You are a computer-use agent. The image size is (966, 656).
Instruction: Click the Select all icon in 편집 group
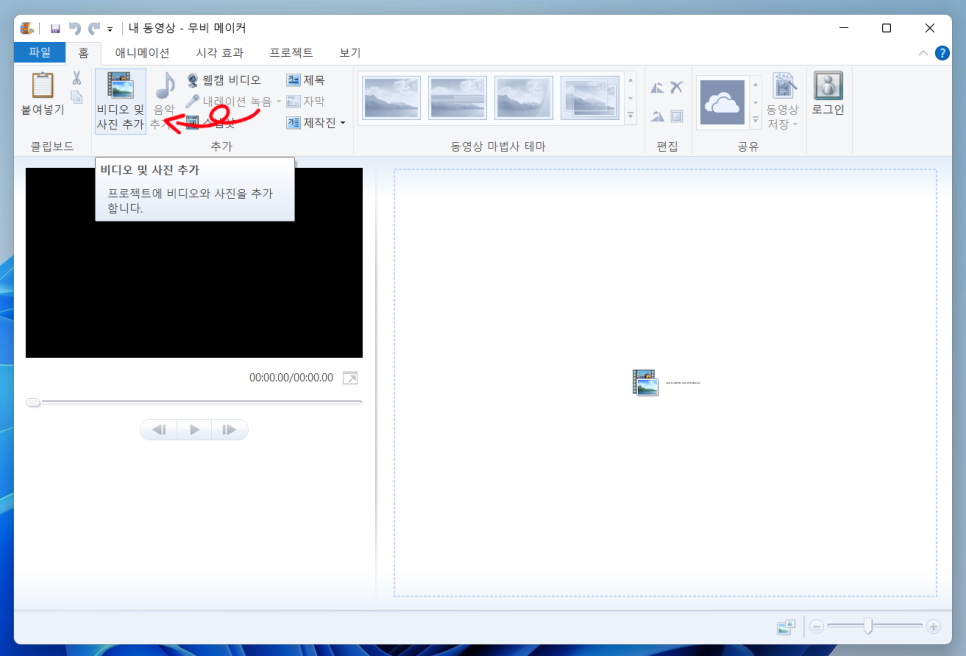tap(676, 116)
